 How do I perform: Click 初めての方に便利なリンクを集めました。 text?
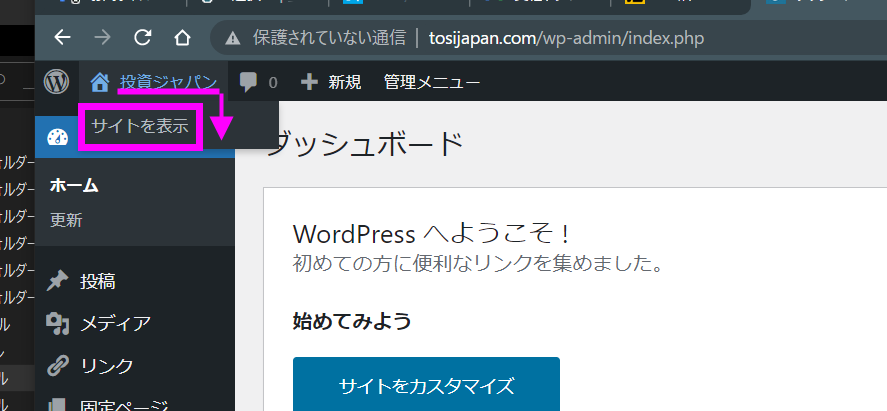click(478, 263)
